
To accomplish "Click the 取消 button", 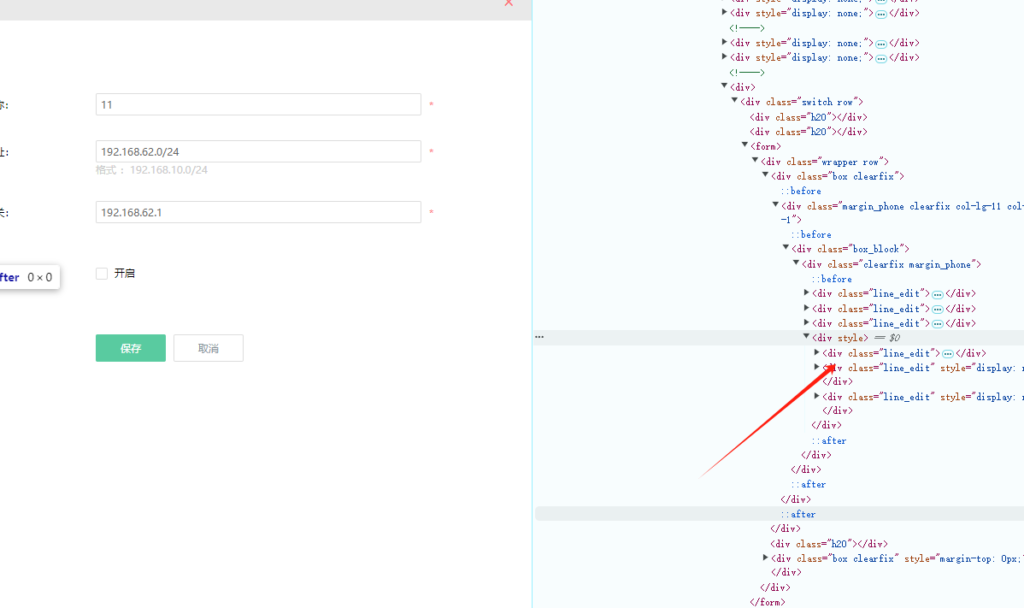I will coord(208,348).
